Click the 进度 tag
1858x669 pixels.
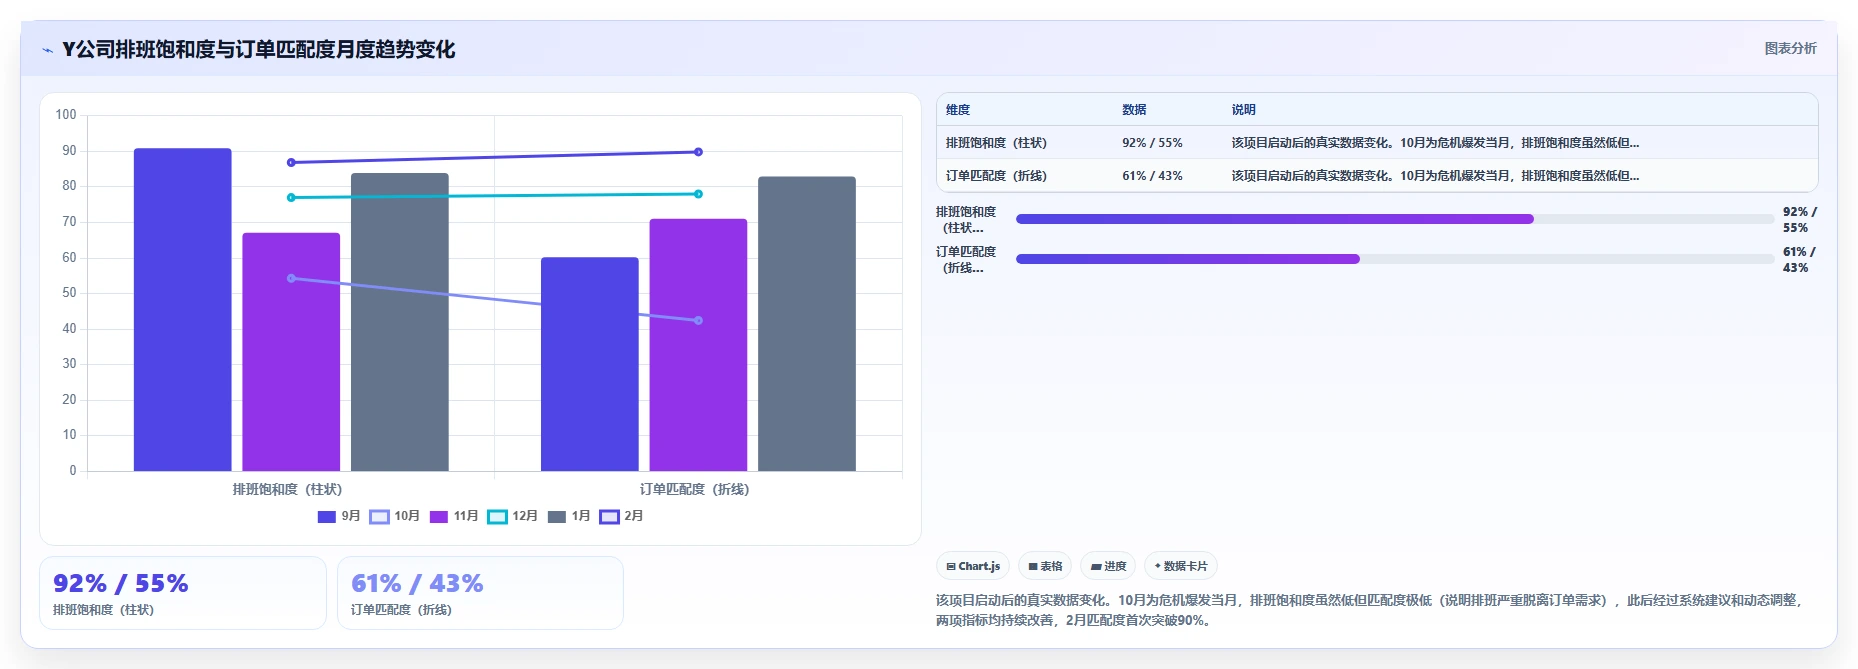[1108, 566]
